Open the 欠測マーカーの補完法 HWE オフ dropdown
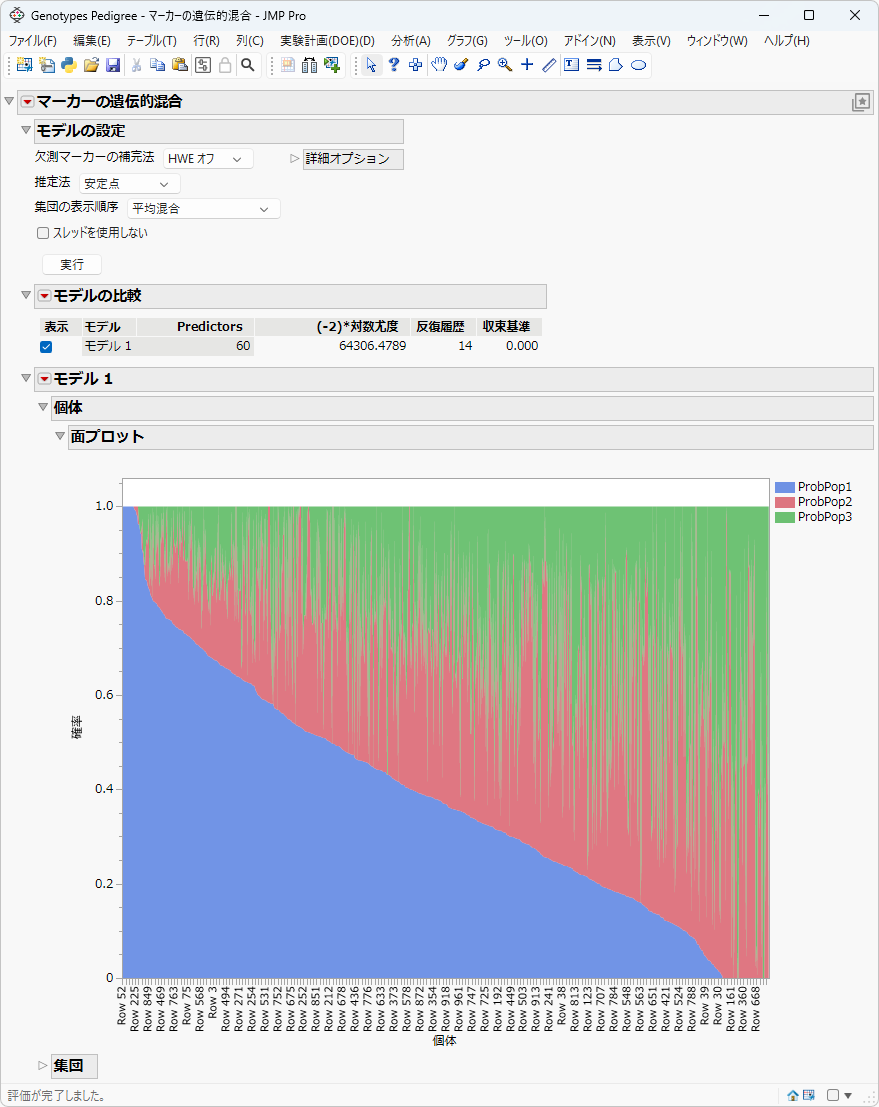The height and width of the screenshot is (1107, 879). pyautogui.click(x=208, y=159)
